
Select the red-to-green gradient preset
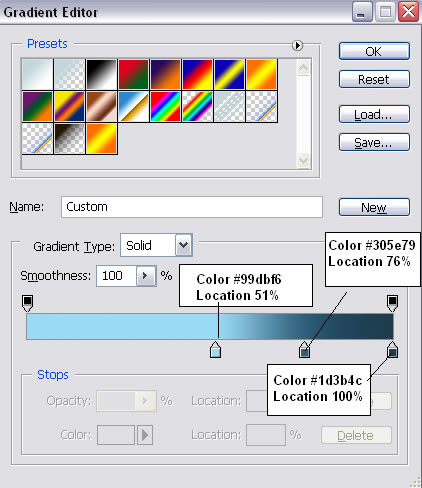[133, 74]
